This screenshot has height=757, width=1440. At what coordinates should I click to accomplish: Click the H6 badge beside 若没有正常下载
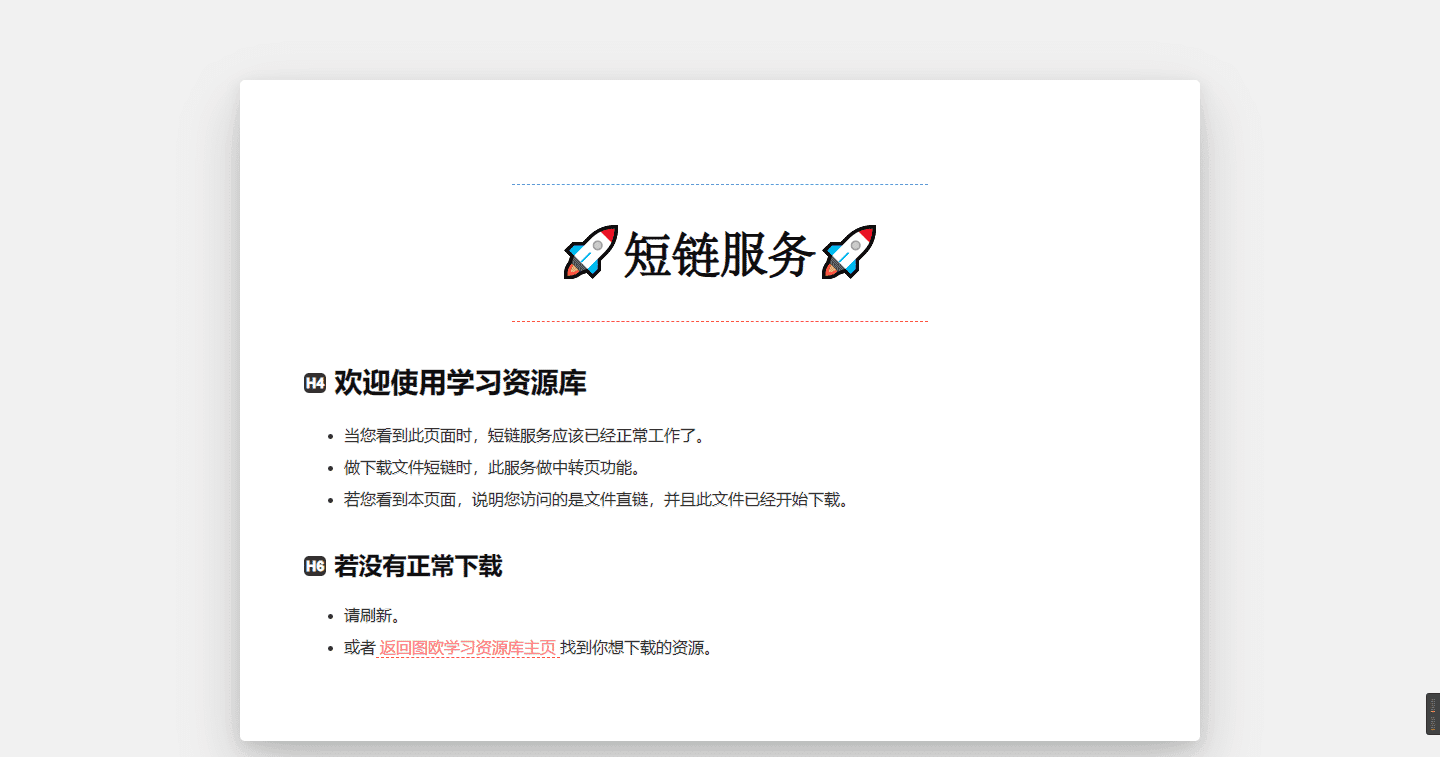[313, 566]
